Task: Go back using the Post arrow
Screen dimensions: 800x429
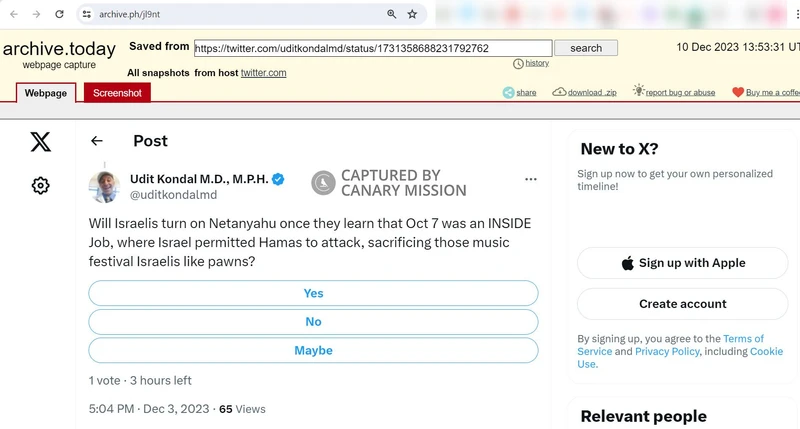Action: click(x=97, y=141)
